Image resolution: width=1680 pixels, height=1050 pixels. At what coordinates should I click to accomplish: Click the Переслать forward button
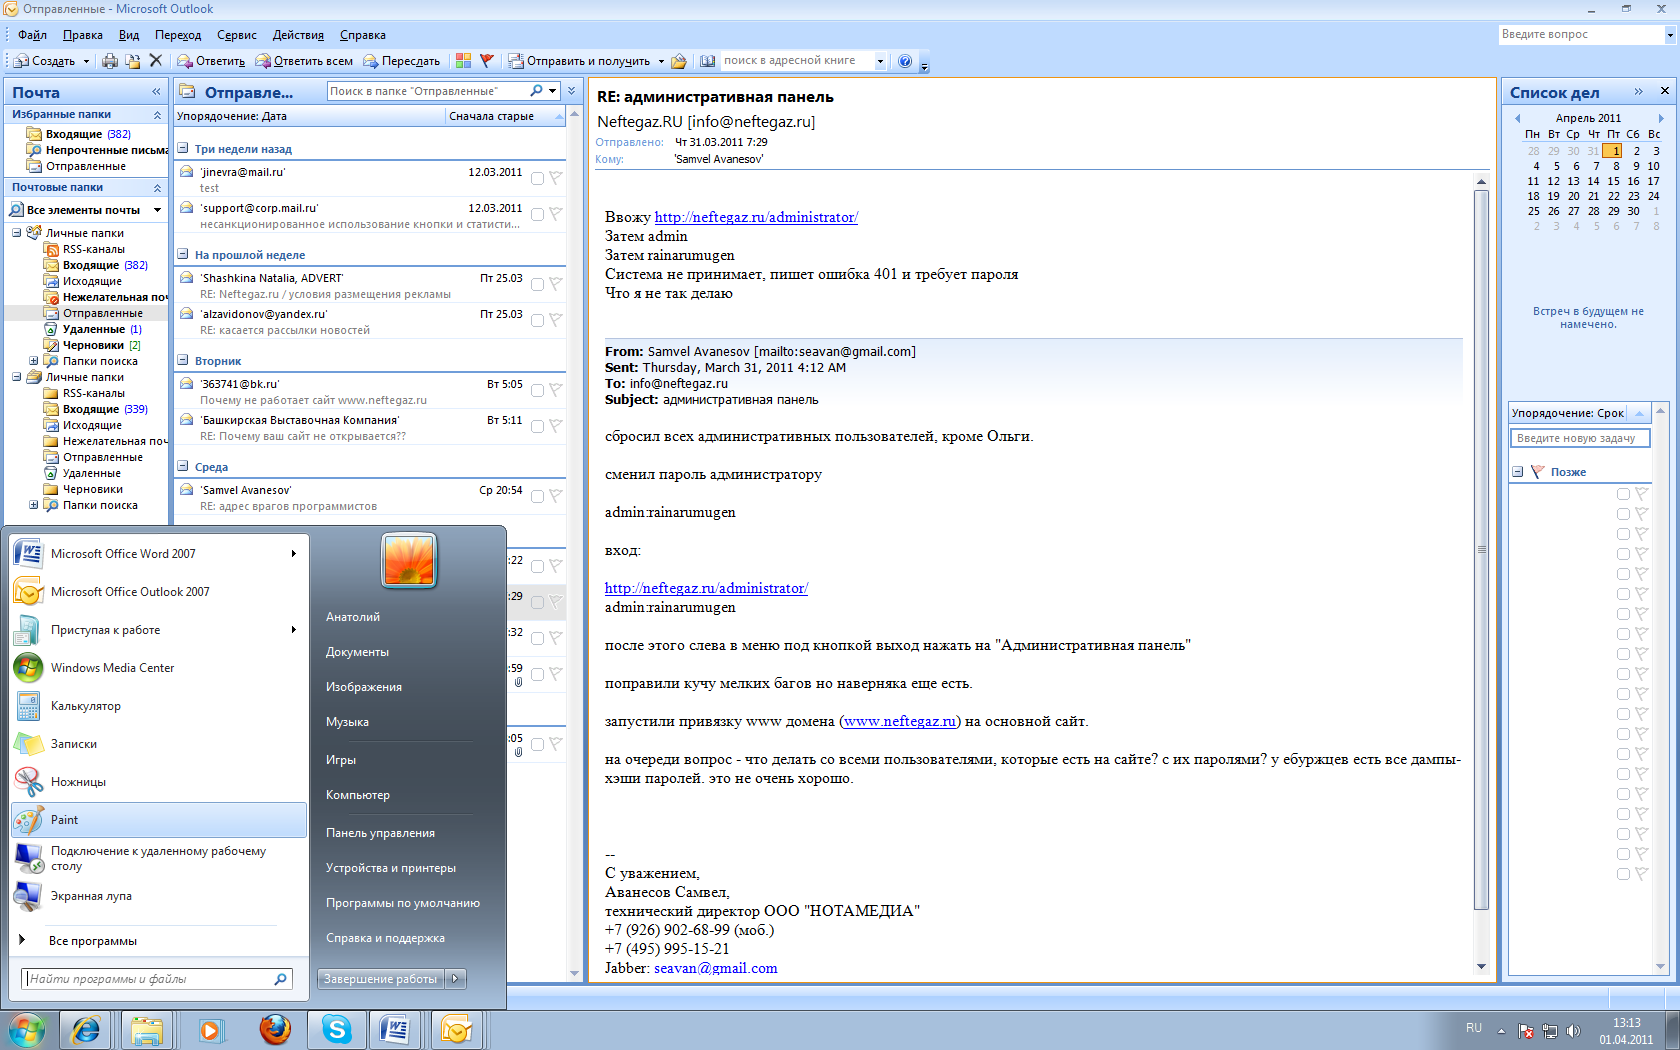(x=401, y=61)
